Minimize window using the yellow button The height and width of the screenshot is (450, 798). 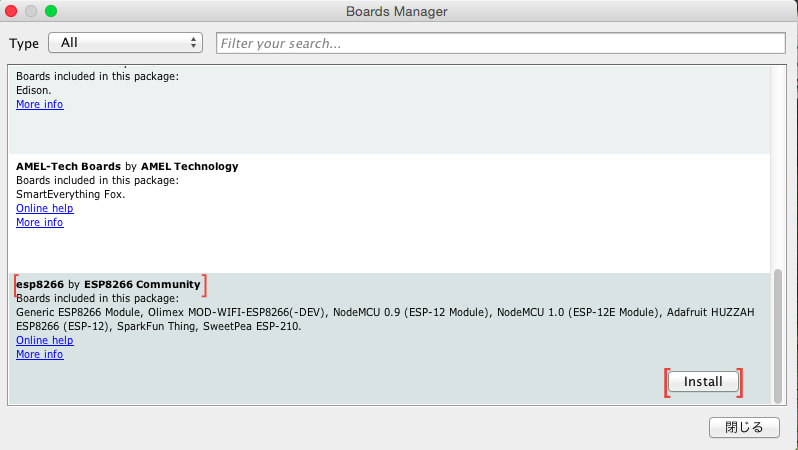[32, 11]
